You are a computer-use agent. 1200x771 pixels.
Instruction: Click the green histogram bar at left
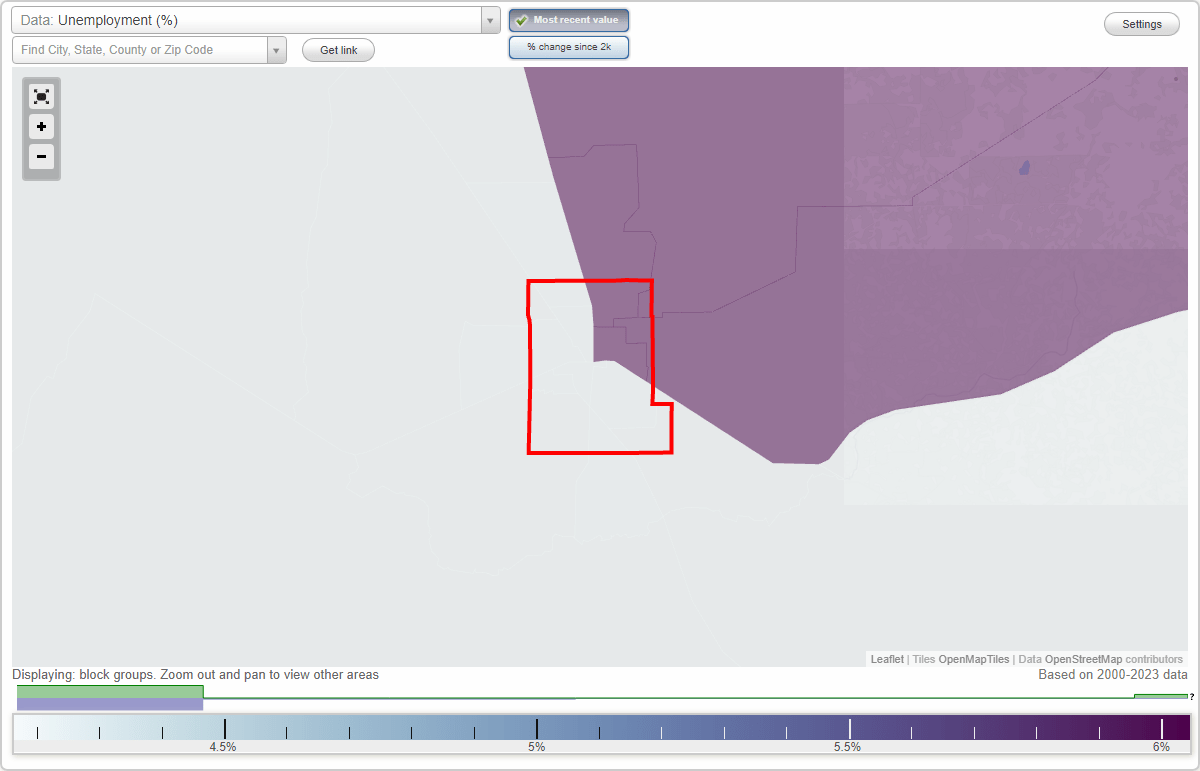pos(110,692)
